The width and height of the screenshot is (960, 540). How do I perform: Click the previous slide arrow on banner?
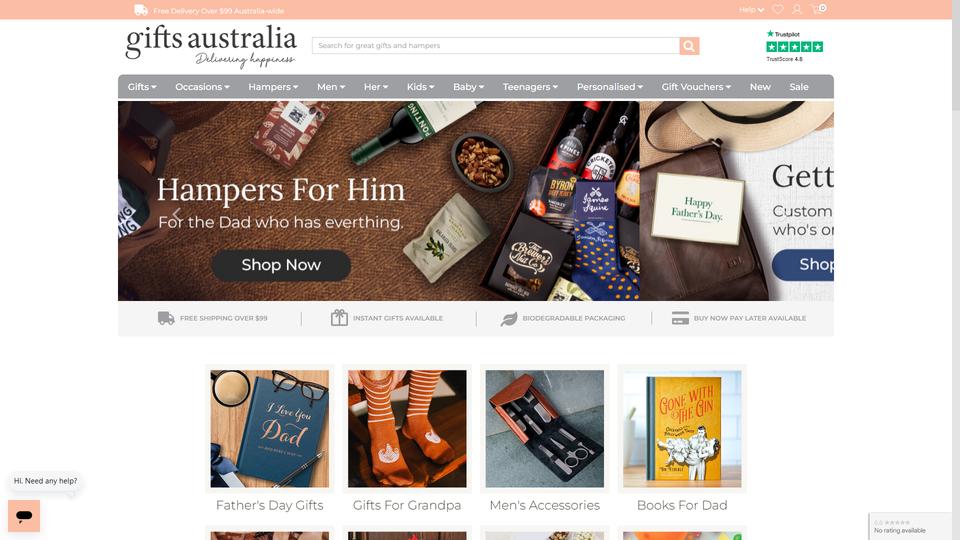(176, 215)
